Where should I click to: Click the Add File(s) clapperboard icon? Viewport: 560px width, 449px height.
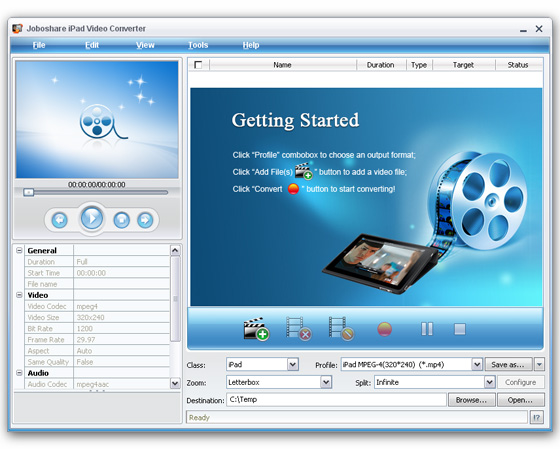pos(256,329)
